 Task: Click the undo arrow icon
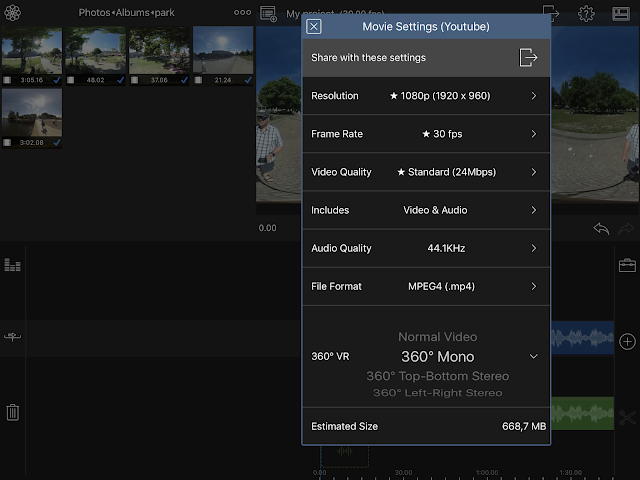[x=601, y=228]
